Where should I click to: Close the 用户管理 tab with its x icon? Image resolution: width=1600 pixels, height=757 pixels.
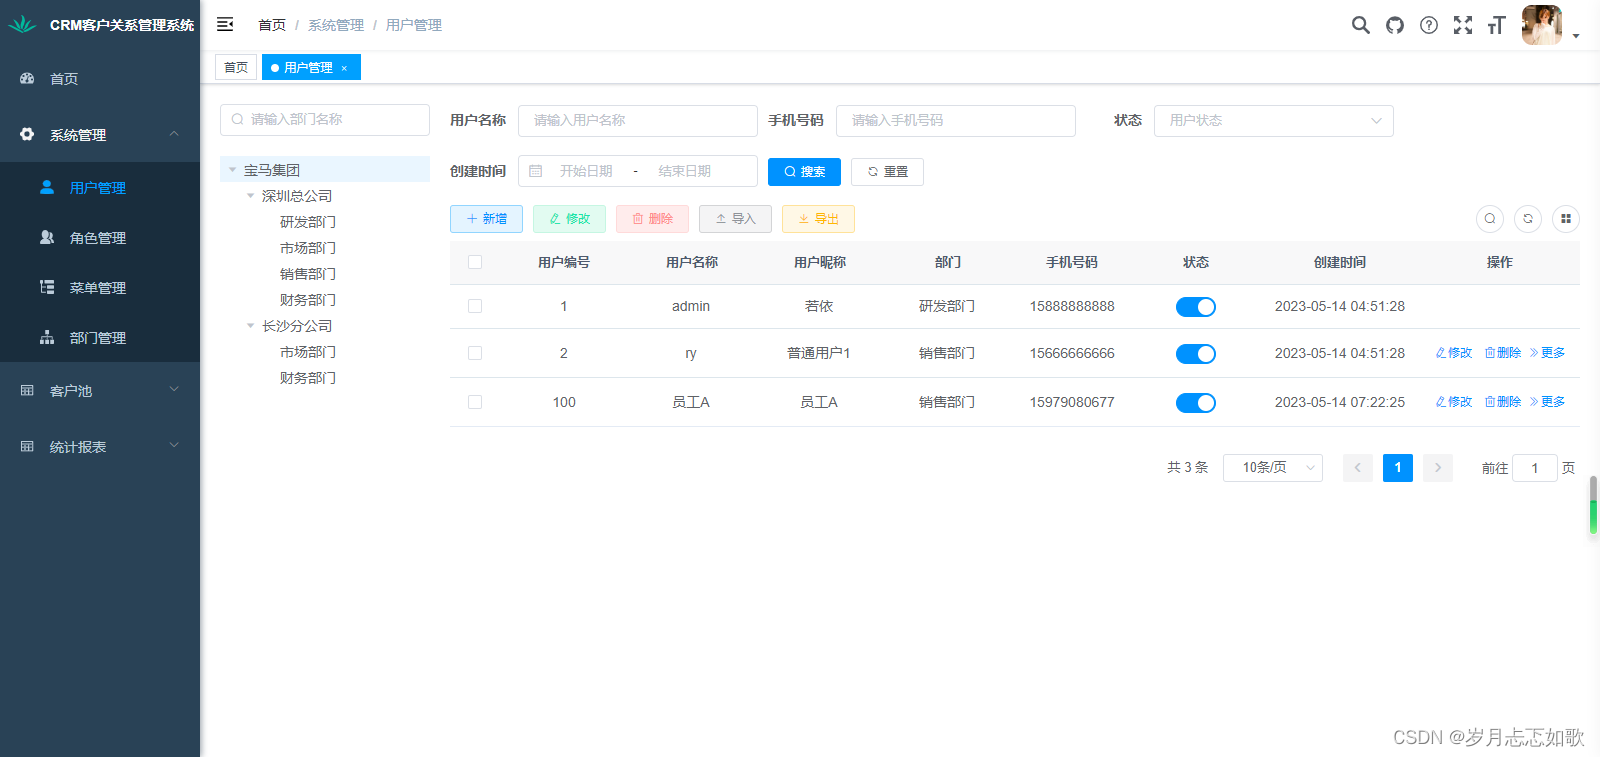(x=344, y=68)
